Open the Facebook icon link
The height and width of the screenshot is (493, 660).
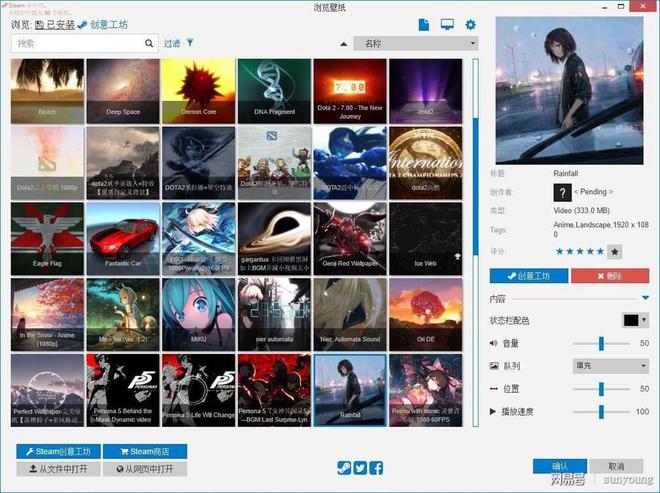pos(377,467)
